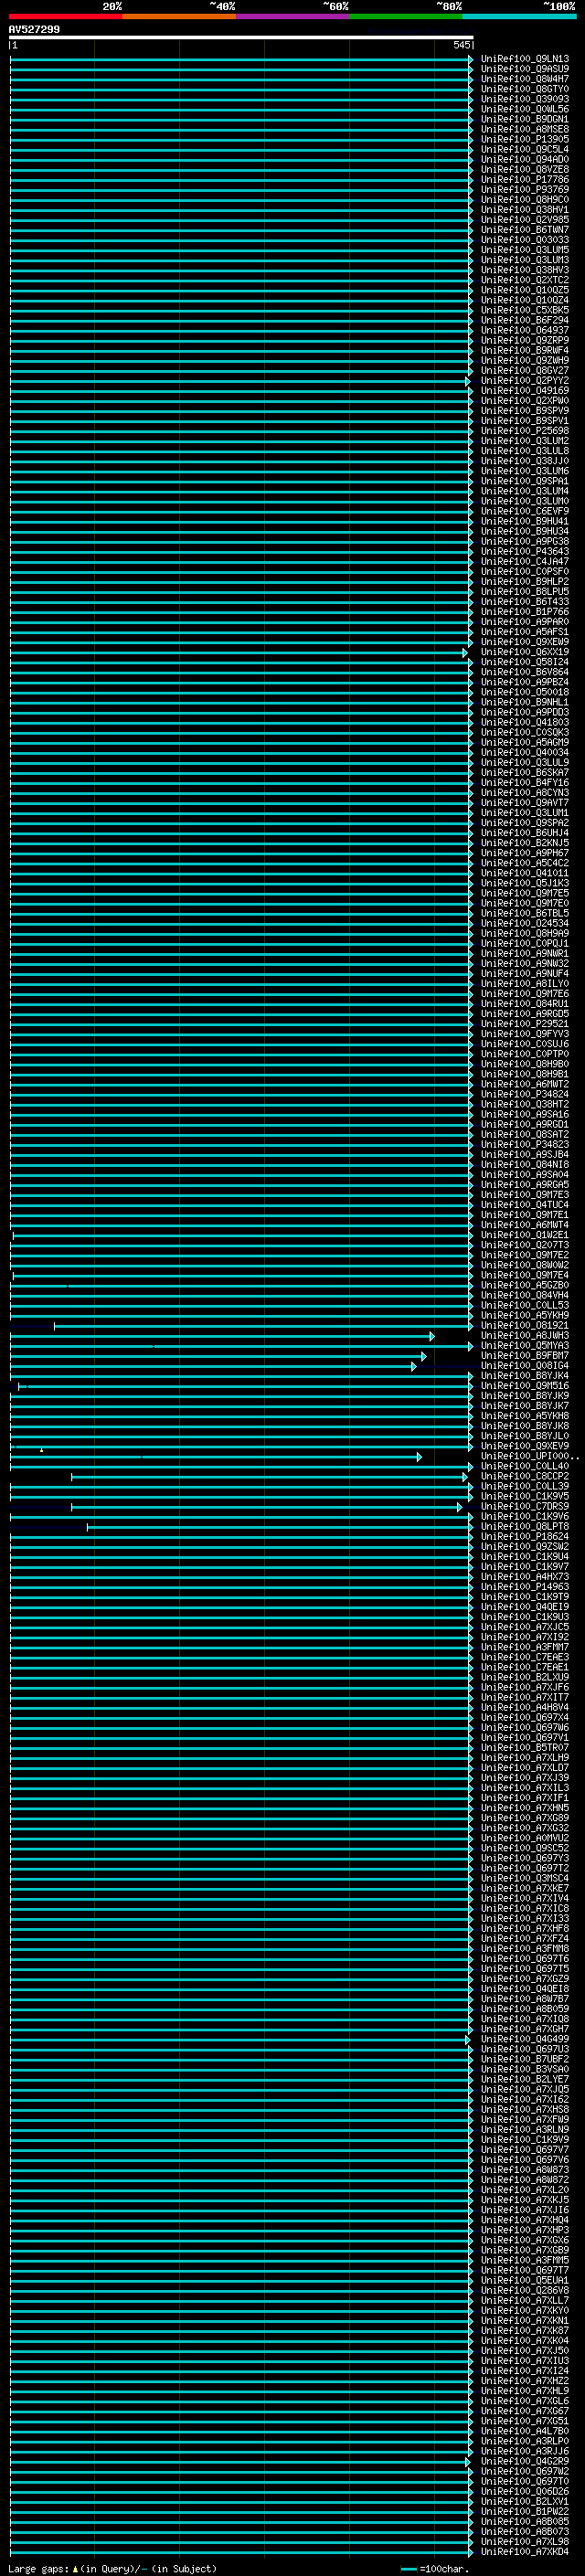Click the cyan ~100% identity legend segment

click(x=519, y=16)
